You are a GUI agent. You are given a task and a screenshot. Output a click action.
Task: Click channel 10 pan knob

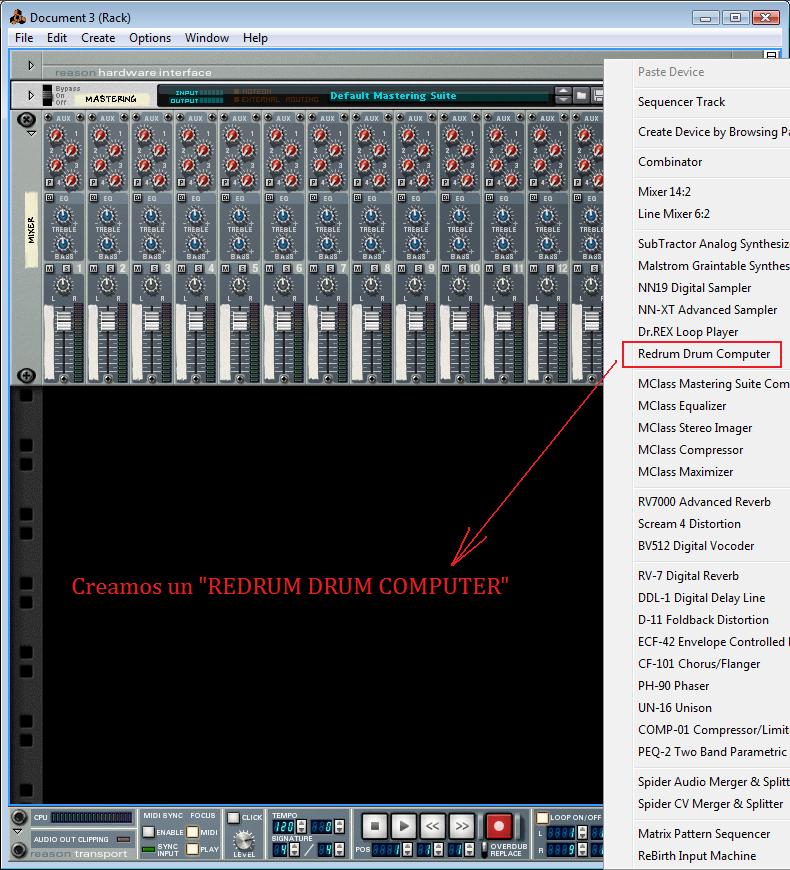click(x=459, y=285)
